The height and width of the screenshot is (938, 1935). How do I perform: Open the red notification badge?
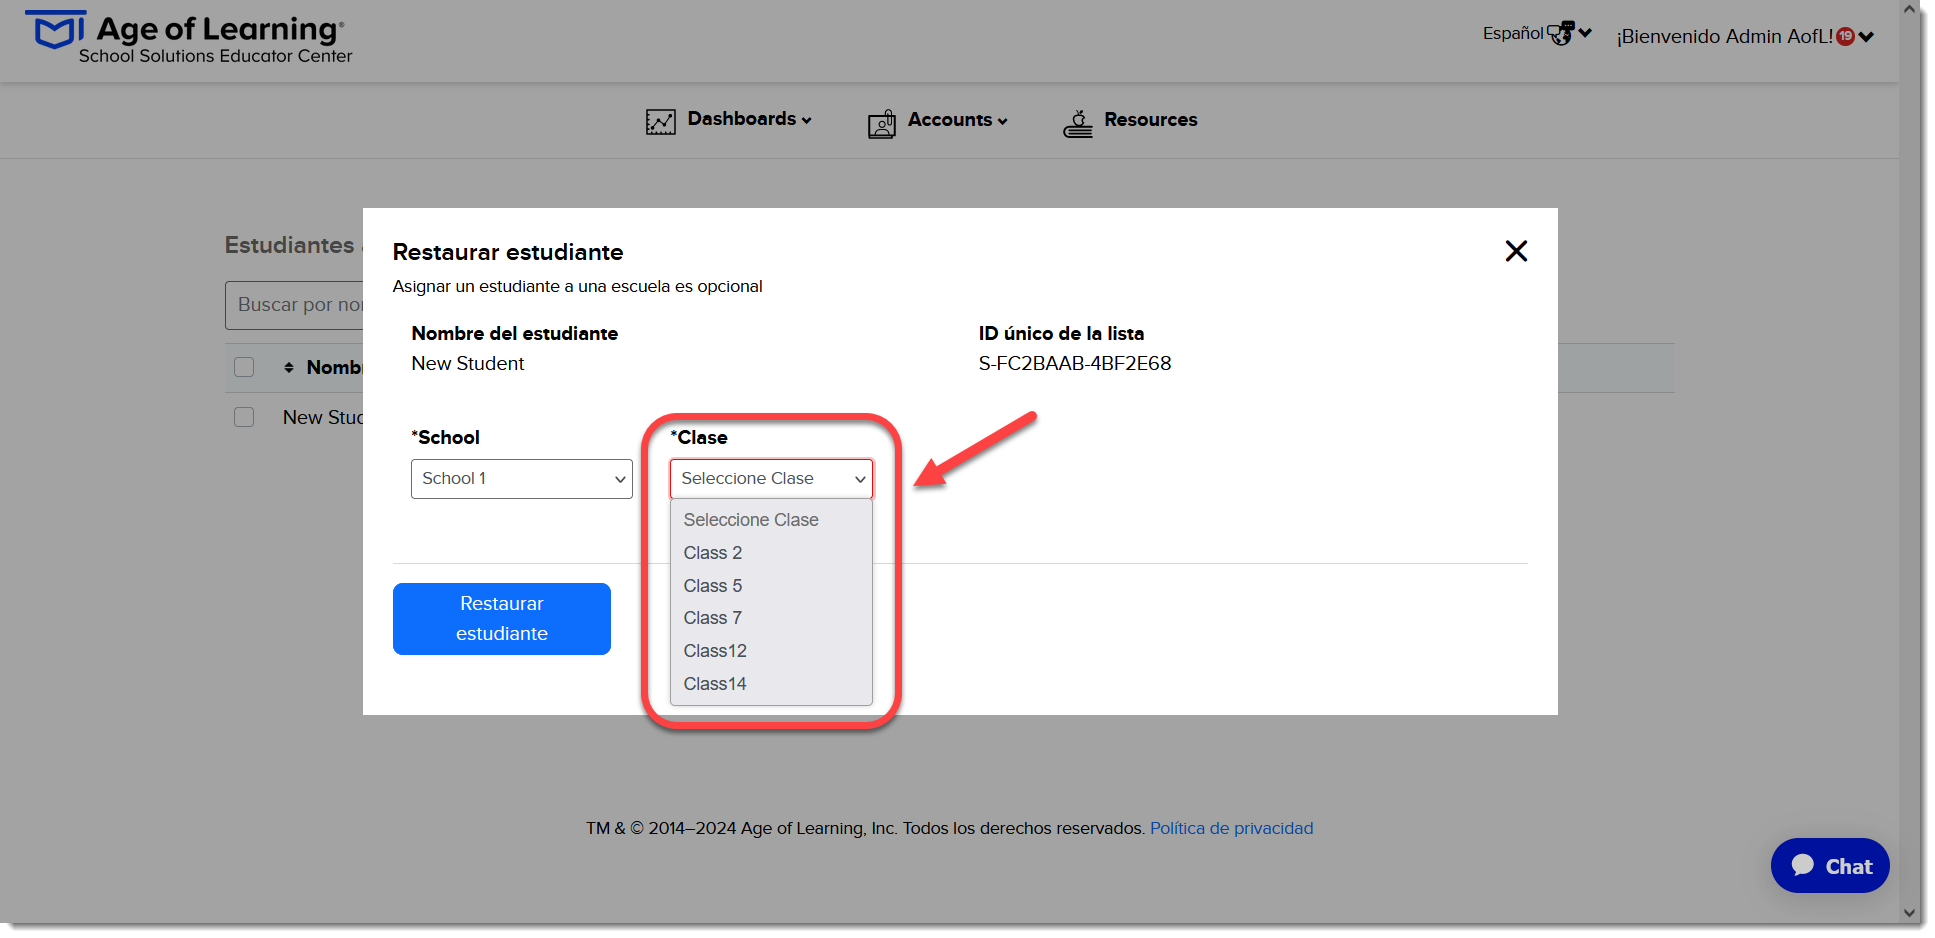pyautogui.click(x=1846, y=36)
